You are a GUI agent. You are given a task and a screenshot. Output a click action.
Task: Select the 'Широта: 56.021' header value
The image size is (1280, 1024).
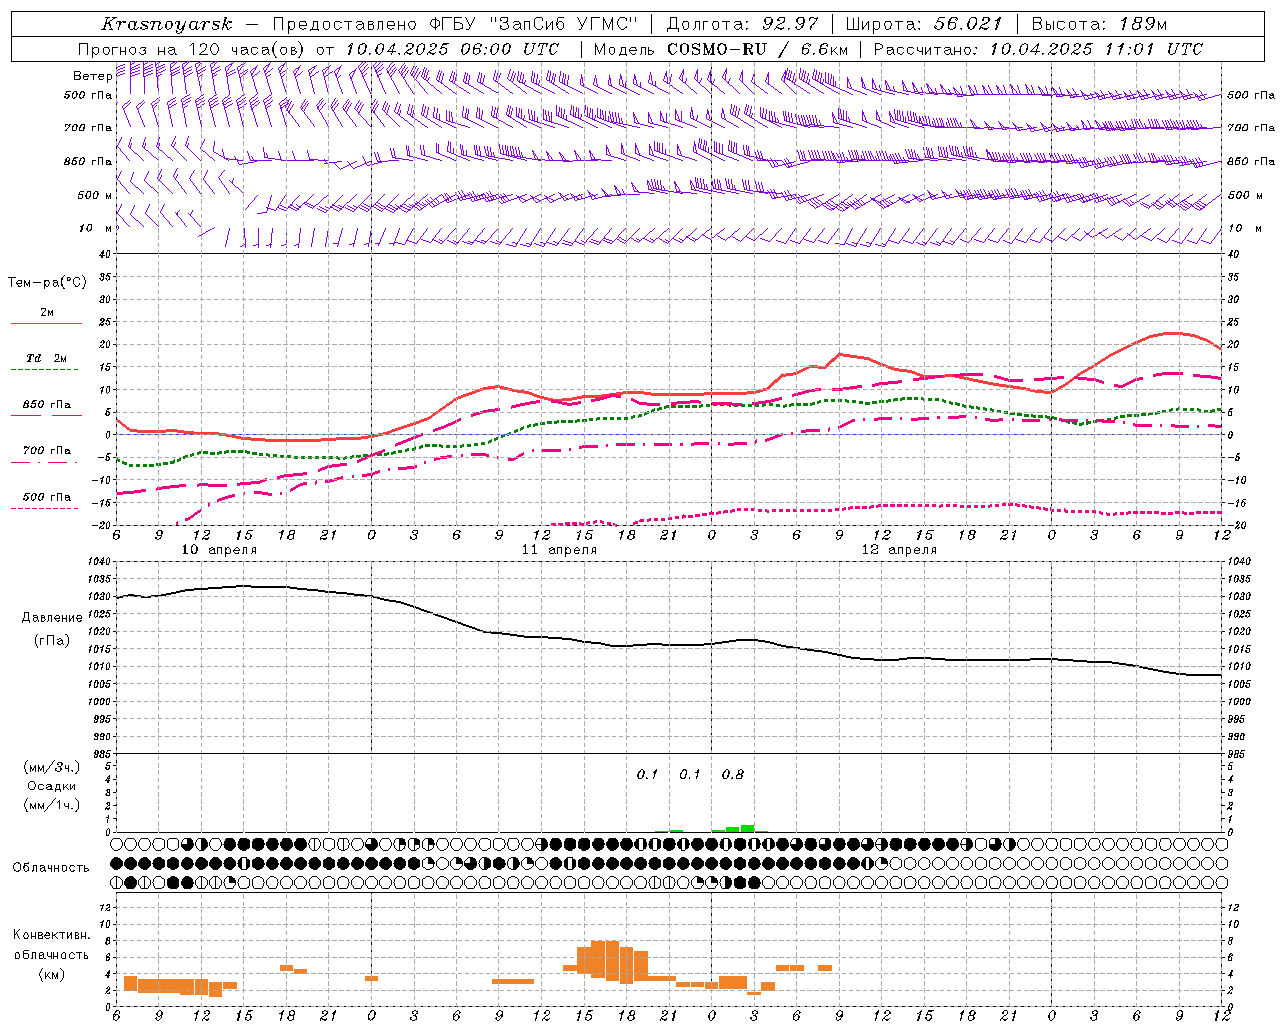(x=923, y=24)
